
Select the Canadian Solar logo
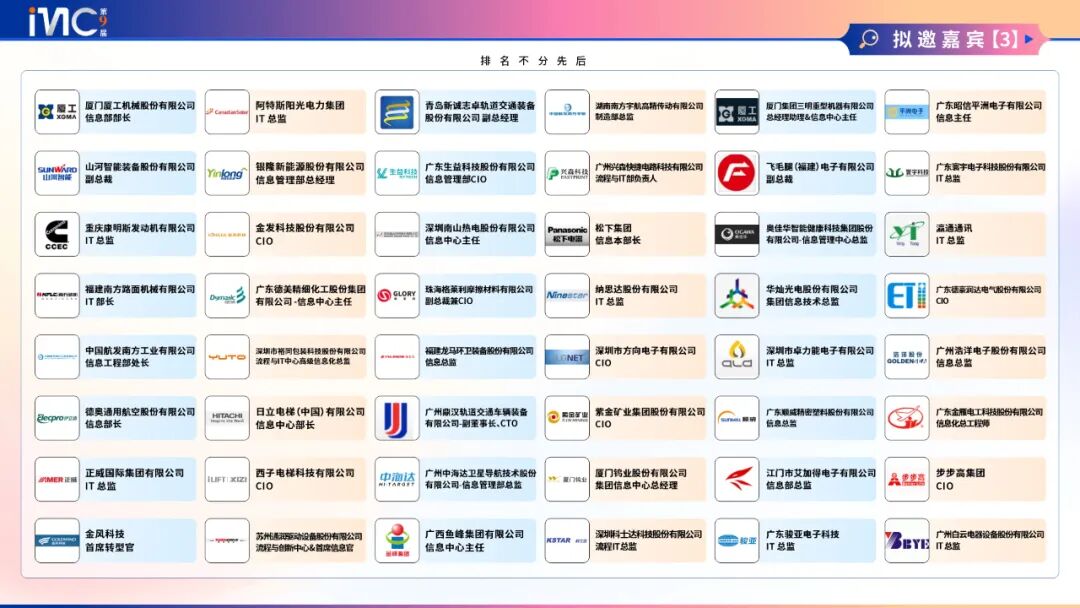[227, 112]
